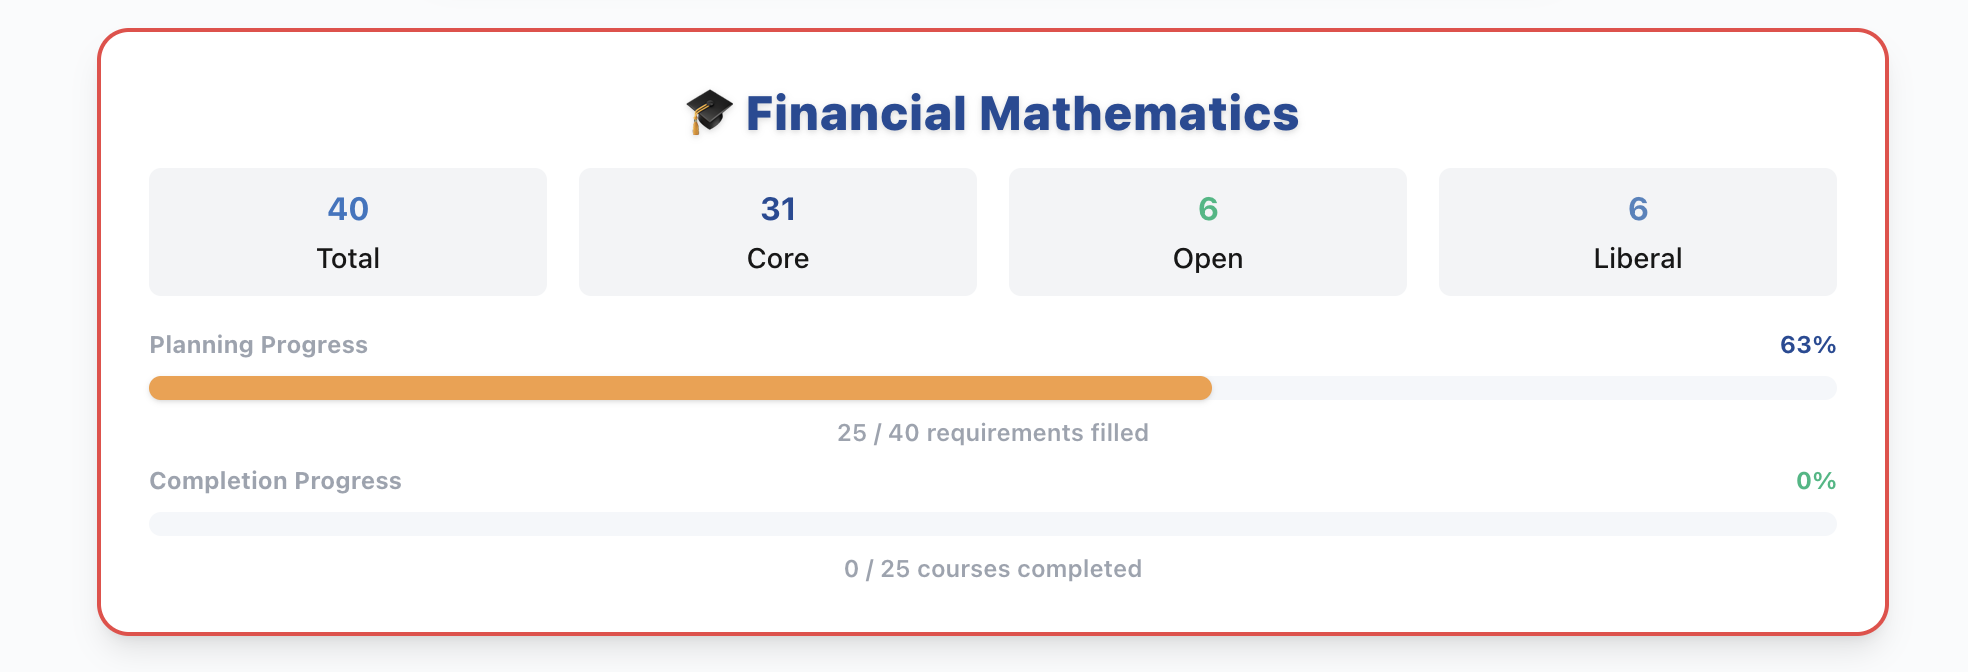1968x672 pixels.
Task: Click the Planning Progress label
Action: (x=259, y=345)
